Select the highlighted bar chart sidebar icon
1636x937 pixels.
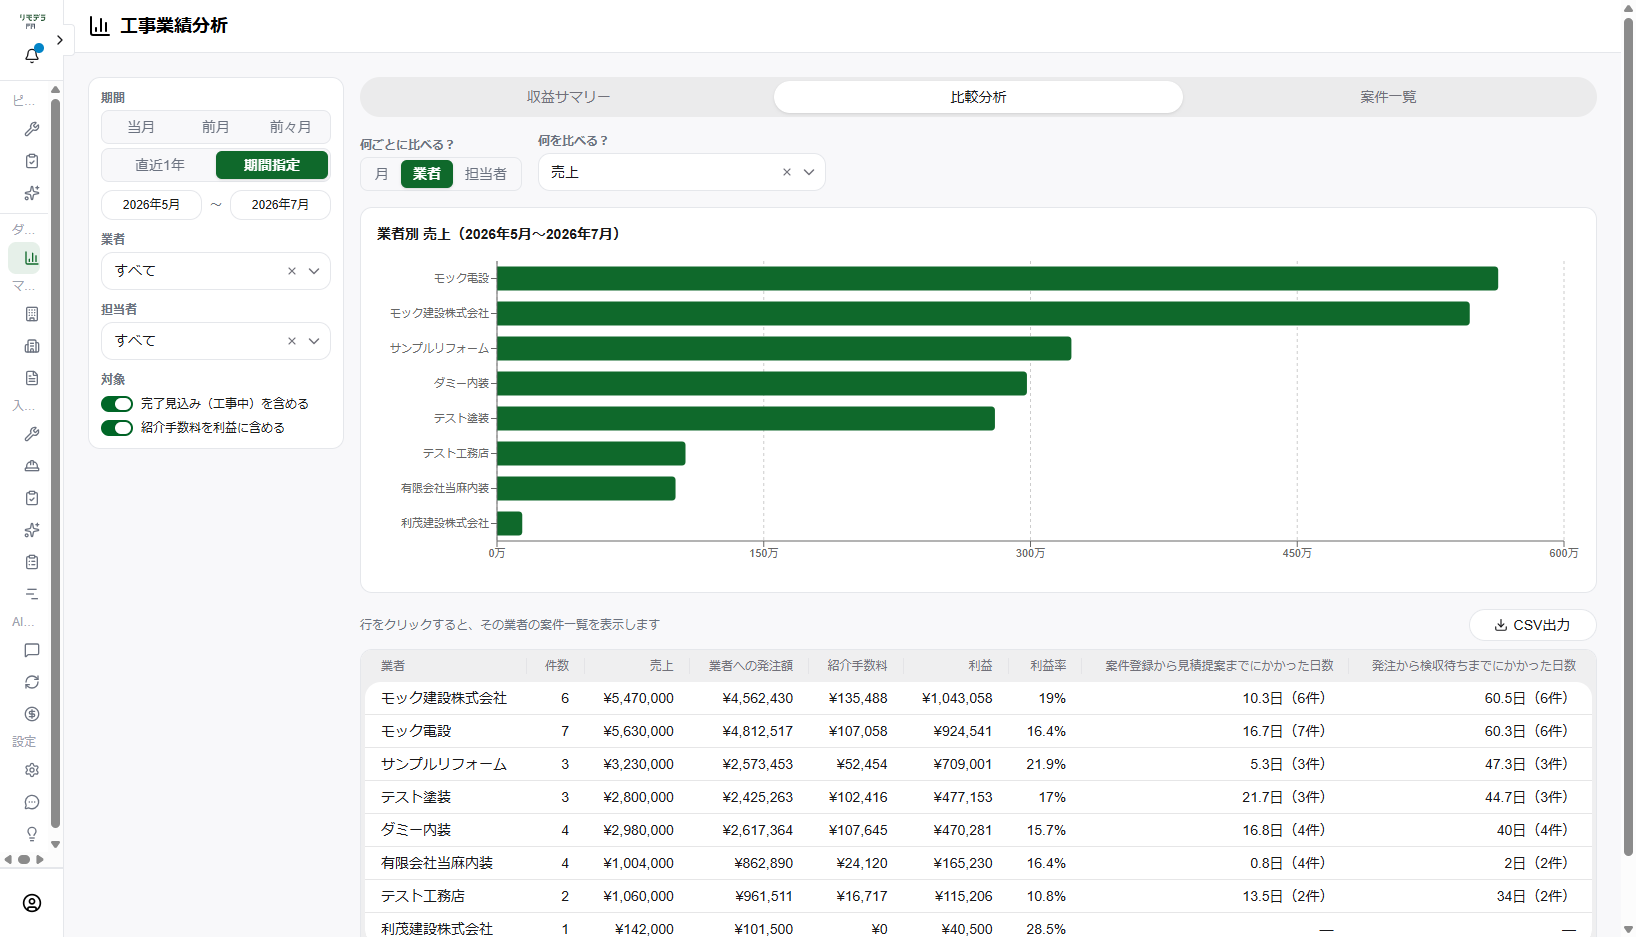pos(32,258)
